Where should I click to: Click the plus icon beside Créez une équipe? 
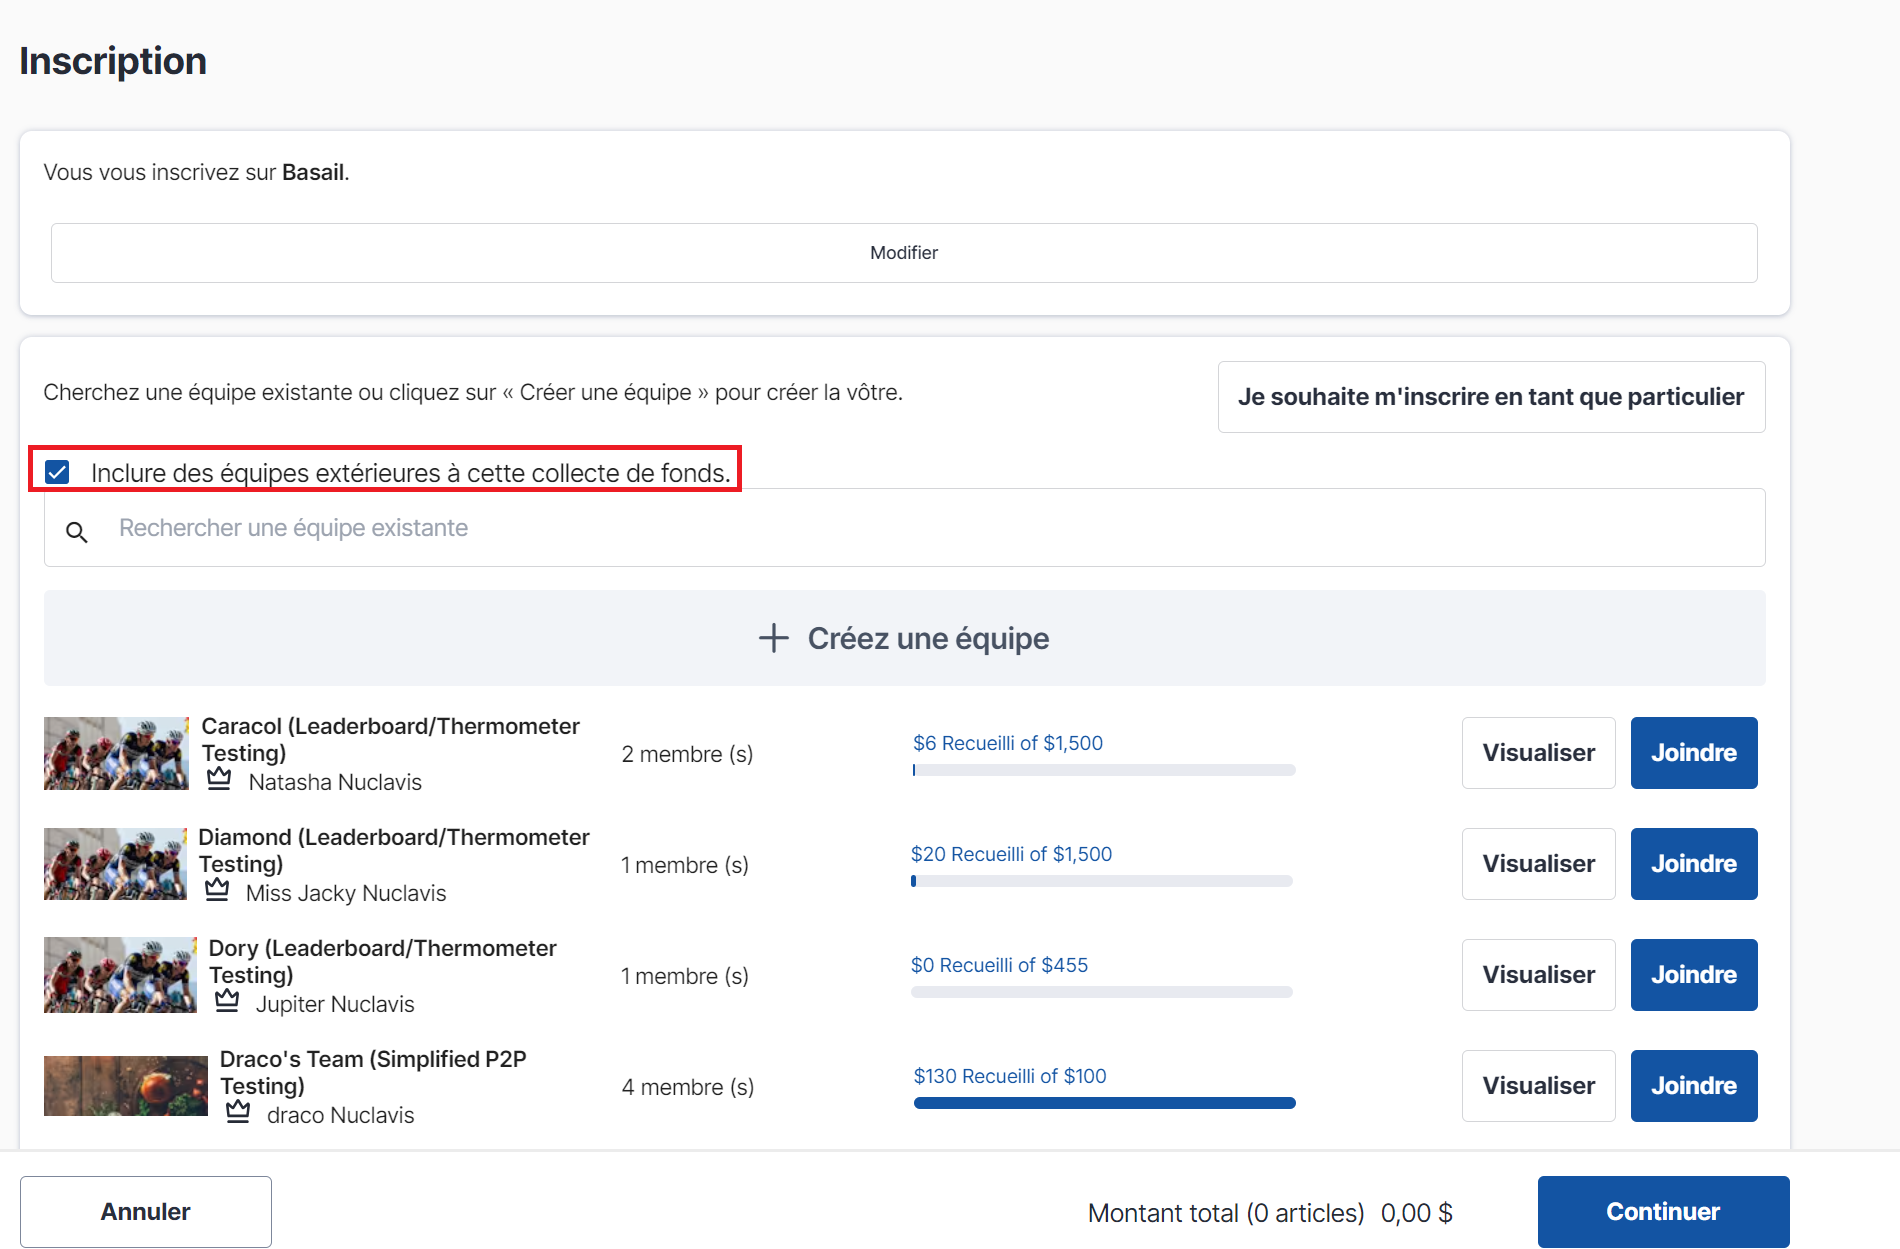pyautogui.click(x=773, y=638)
